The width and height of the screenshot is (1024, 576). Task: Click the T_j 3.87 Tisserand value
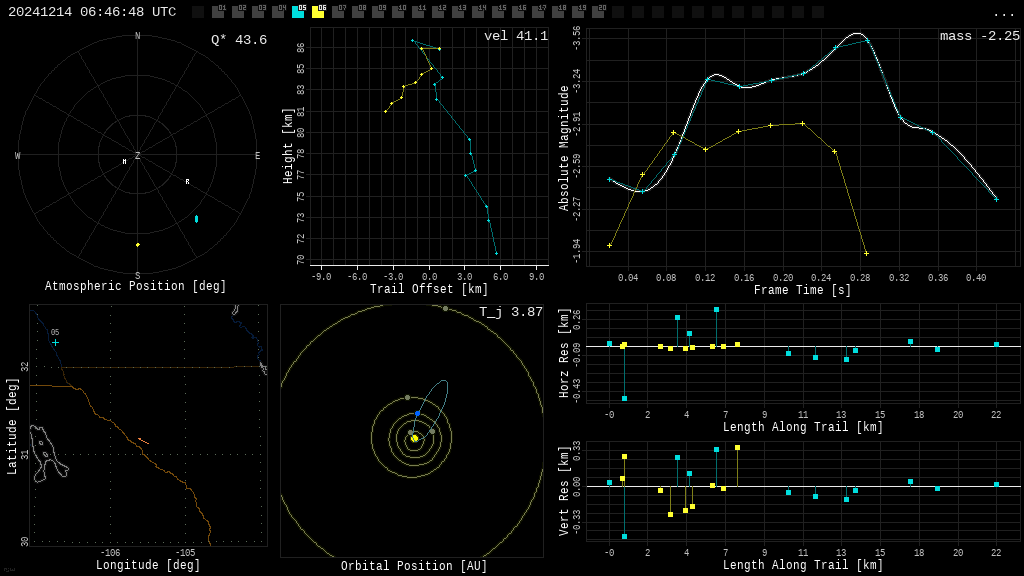pyautogui.click(x=510, y=313)
